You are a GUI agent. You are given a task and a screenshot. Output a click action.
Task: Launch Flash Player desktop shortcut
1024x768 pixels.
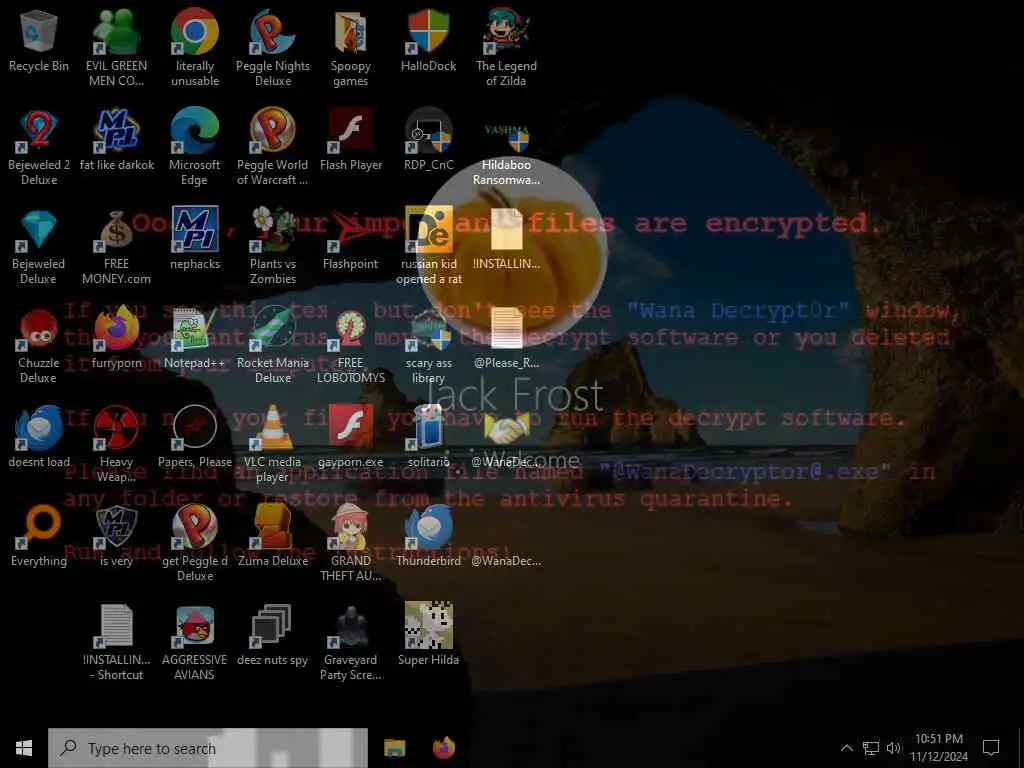351,140
